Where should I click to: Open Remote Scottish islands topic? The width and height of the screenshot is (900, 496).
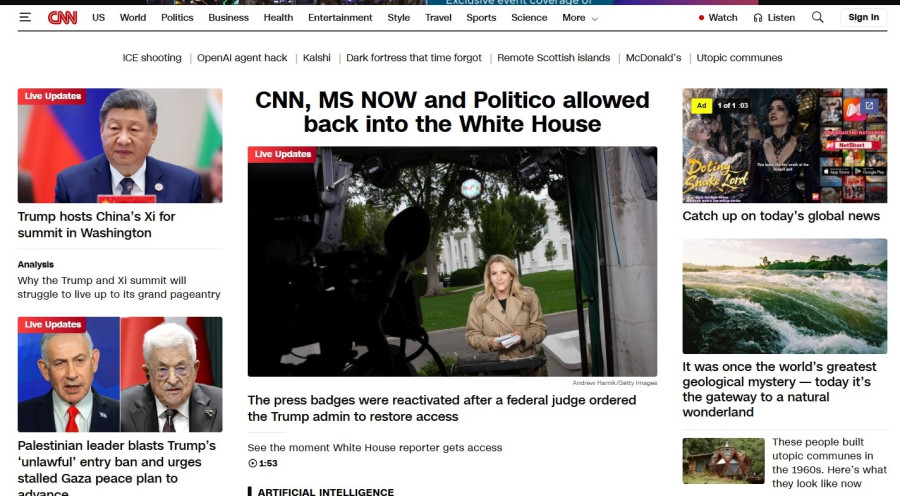(553, 57)
